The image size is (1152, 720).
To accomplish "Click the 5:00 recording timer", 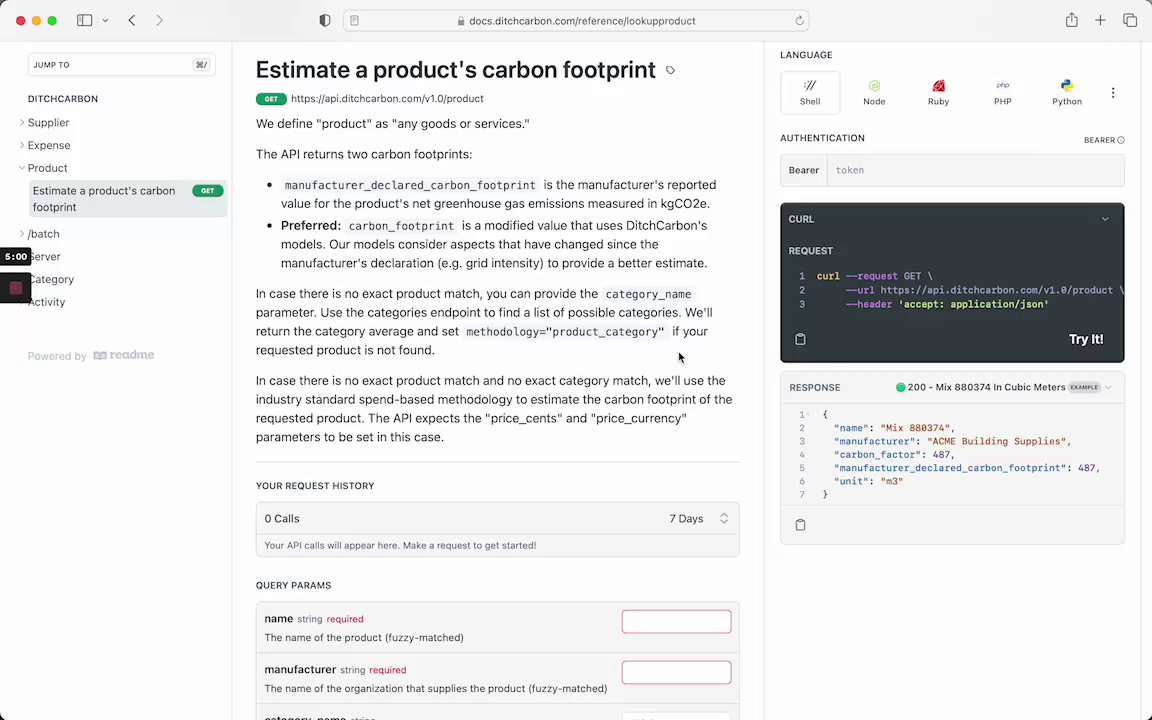I will point(15,256).
